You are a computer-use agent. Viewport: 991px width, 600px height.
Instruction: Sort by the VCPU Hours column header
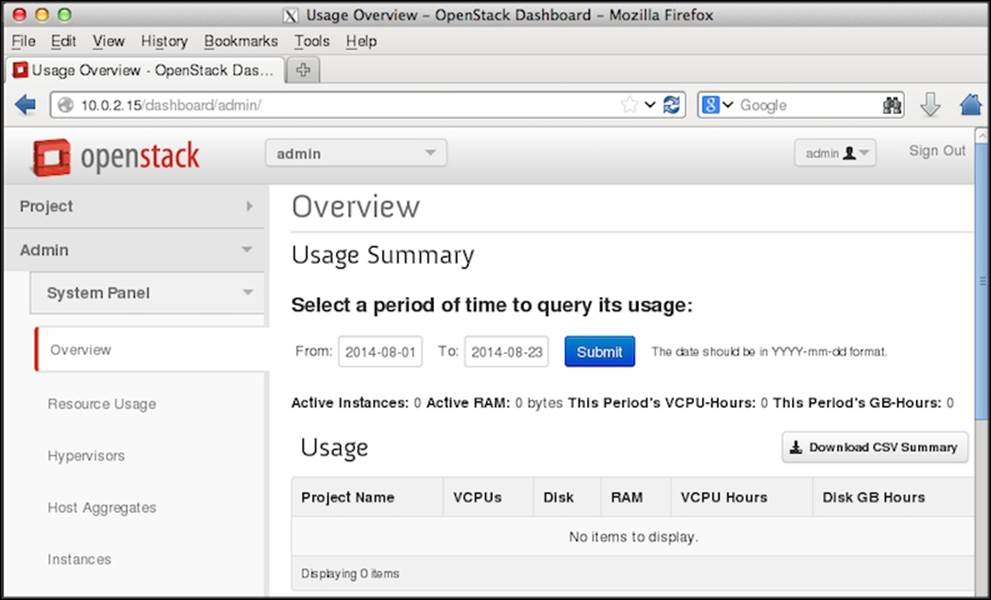pyautogui.click(x=724, y=497)
